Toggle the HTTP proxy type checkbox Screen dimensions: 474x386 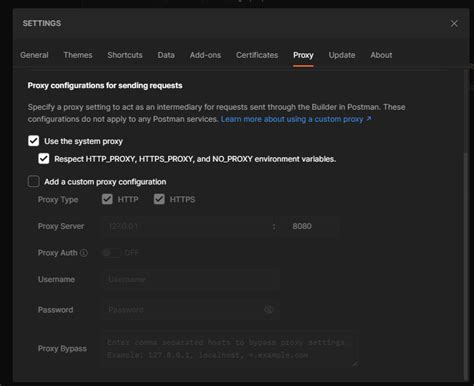click(x=107, y=199)
